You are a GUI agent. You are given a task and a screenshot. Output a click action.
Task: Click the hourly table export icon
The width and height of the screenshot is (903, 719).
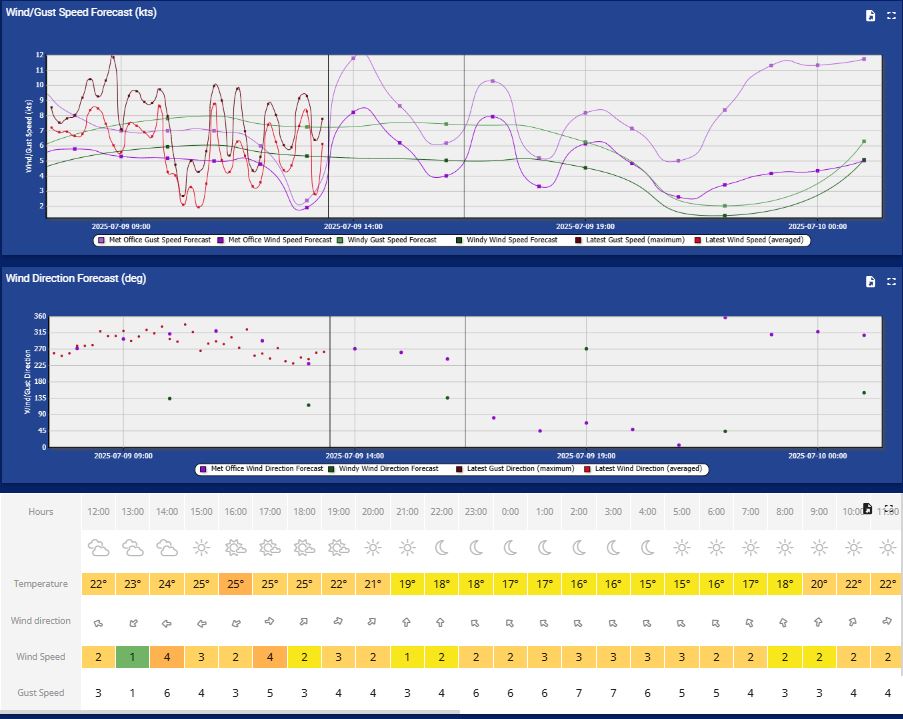tap(868, 508)
